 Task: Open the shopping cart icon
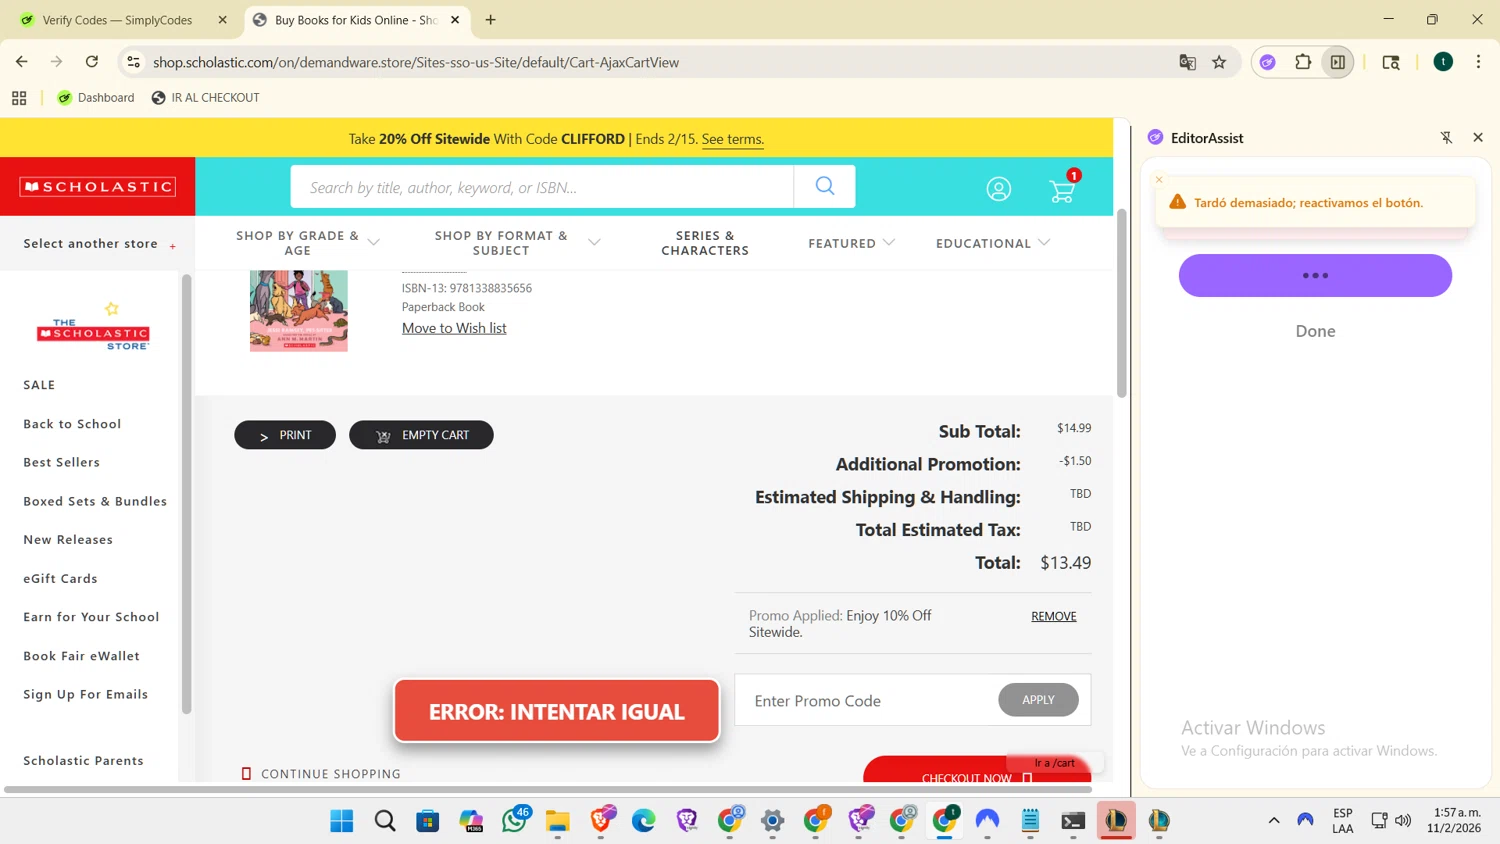pyautogui.click(x=1062, y=189)
